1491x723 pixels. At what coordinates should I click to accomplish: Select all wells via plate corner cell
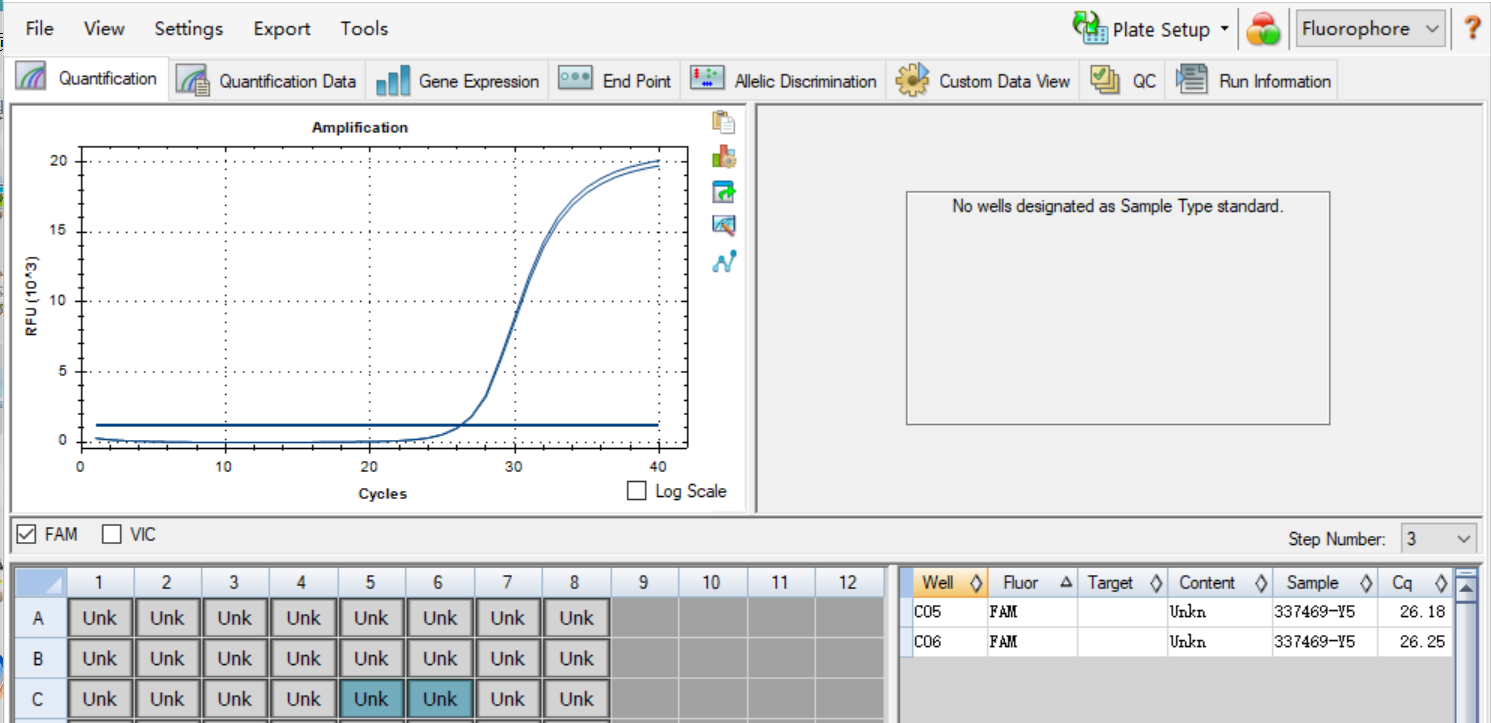click(40, 582)
